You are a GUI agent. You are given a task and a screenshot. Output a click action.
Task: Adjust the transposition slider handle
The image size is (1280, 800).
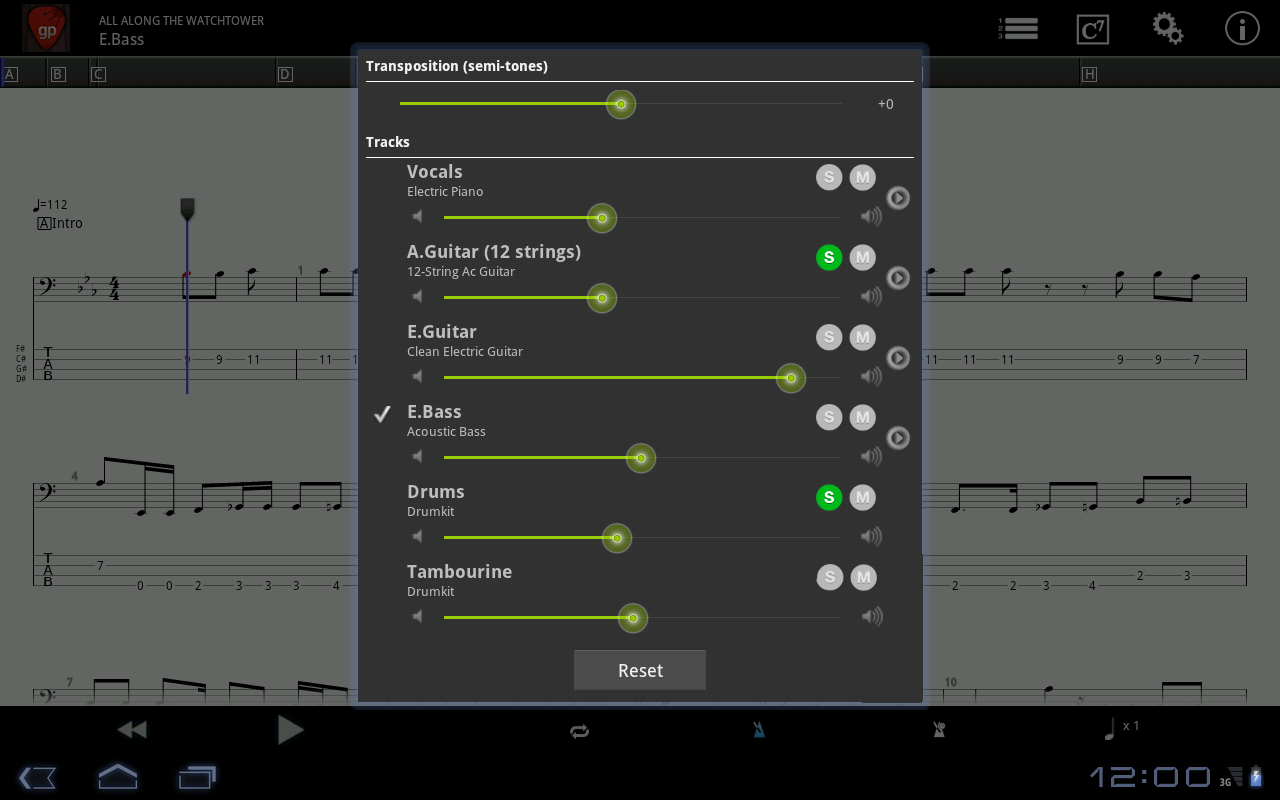621,104
